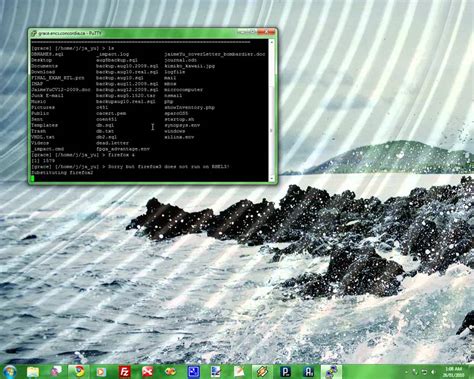
Task: Click 'fpga_advantage.env' in terminal
Action: [x=123, y=149]
